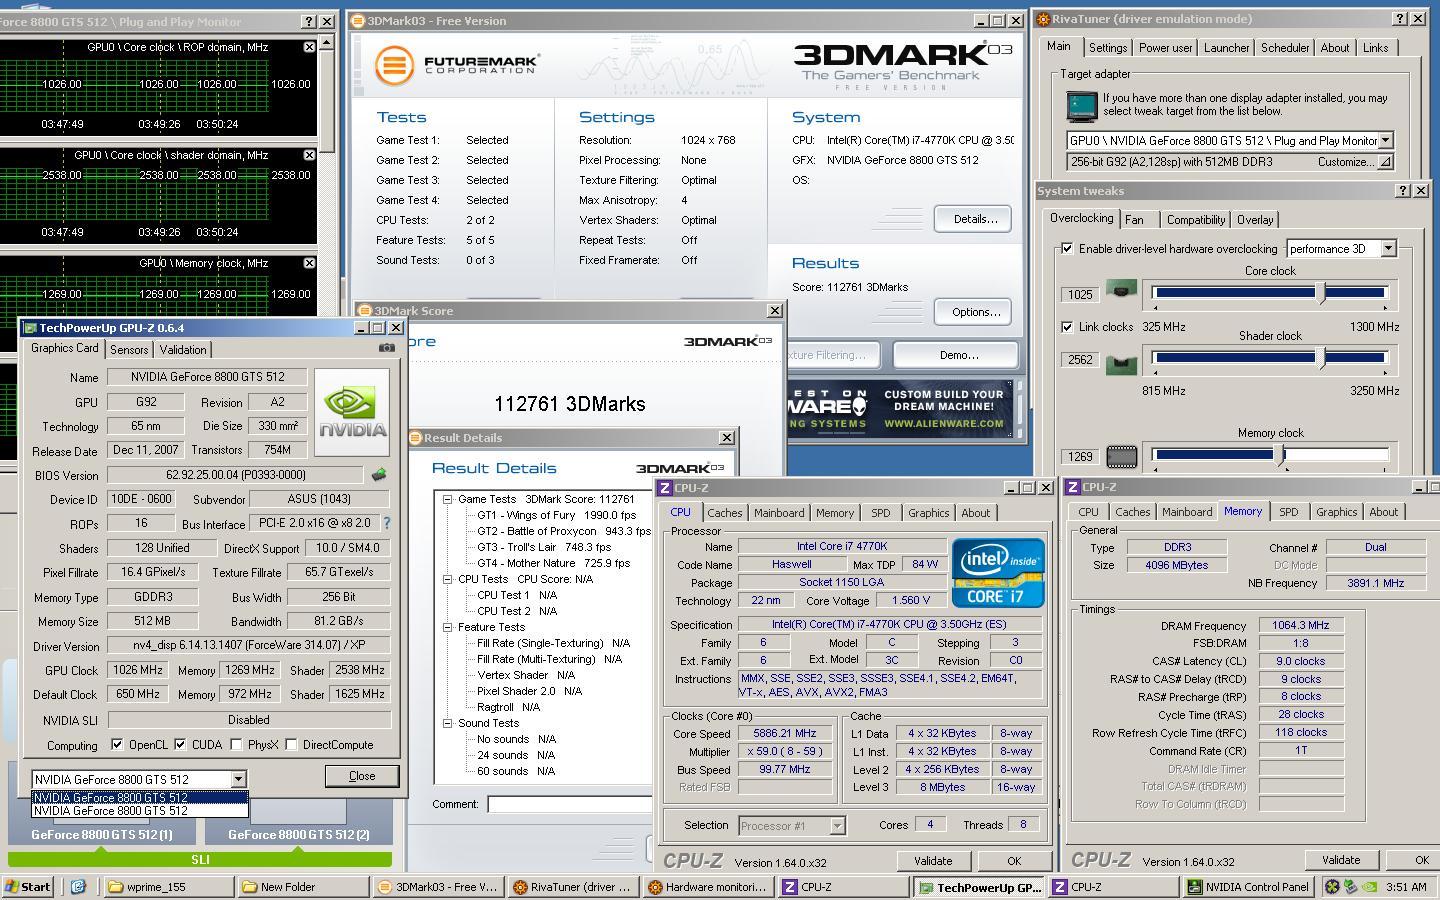Toggle OpenCL checkbox in GPU-Z
The width and height of the screenshot is (1440, 900).
click(117, 744)
